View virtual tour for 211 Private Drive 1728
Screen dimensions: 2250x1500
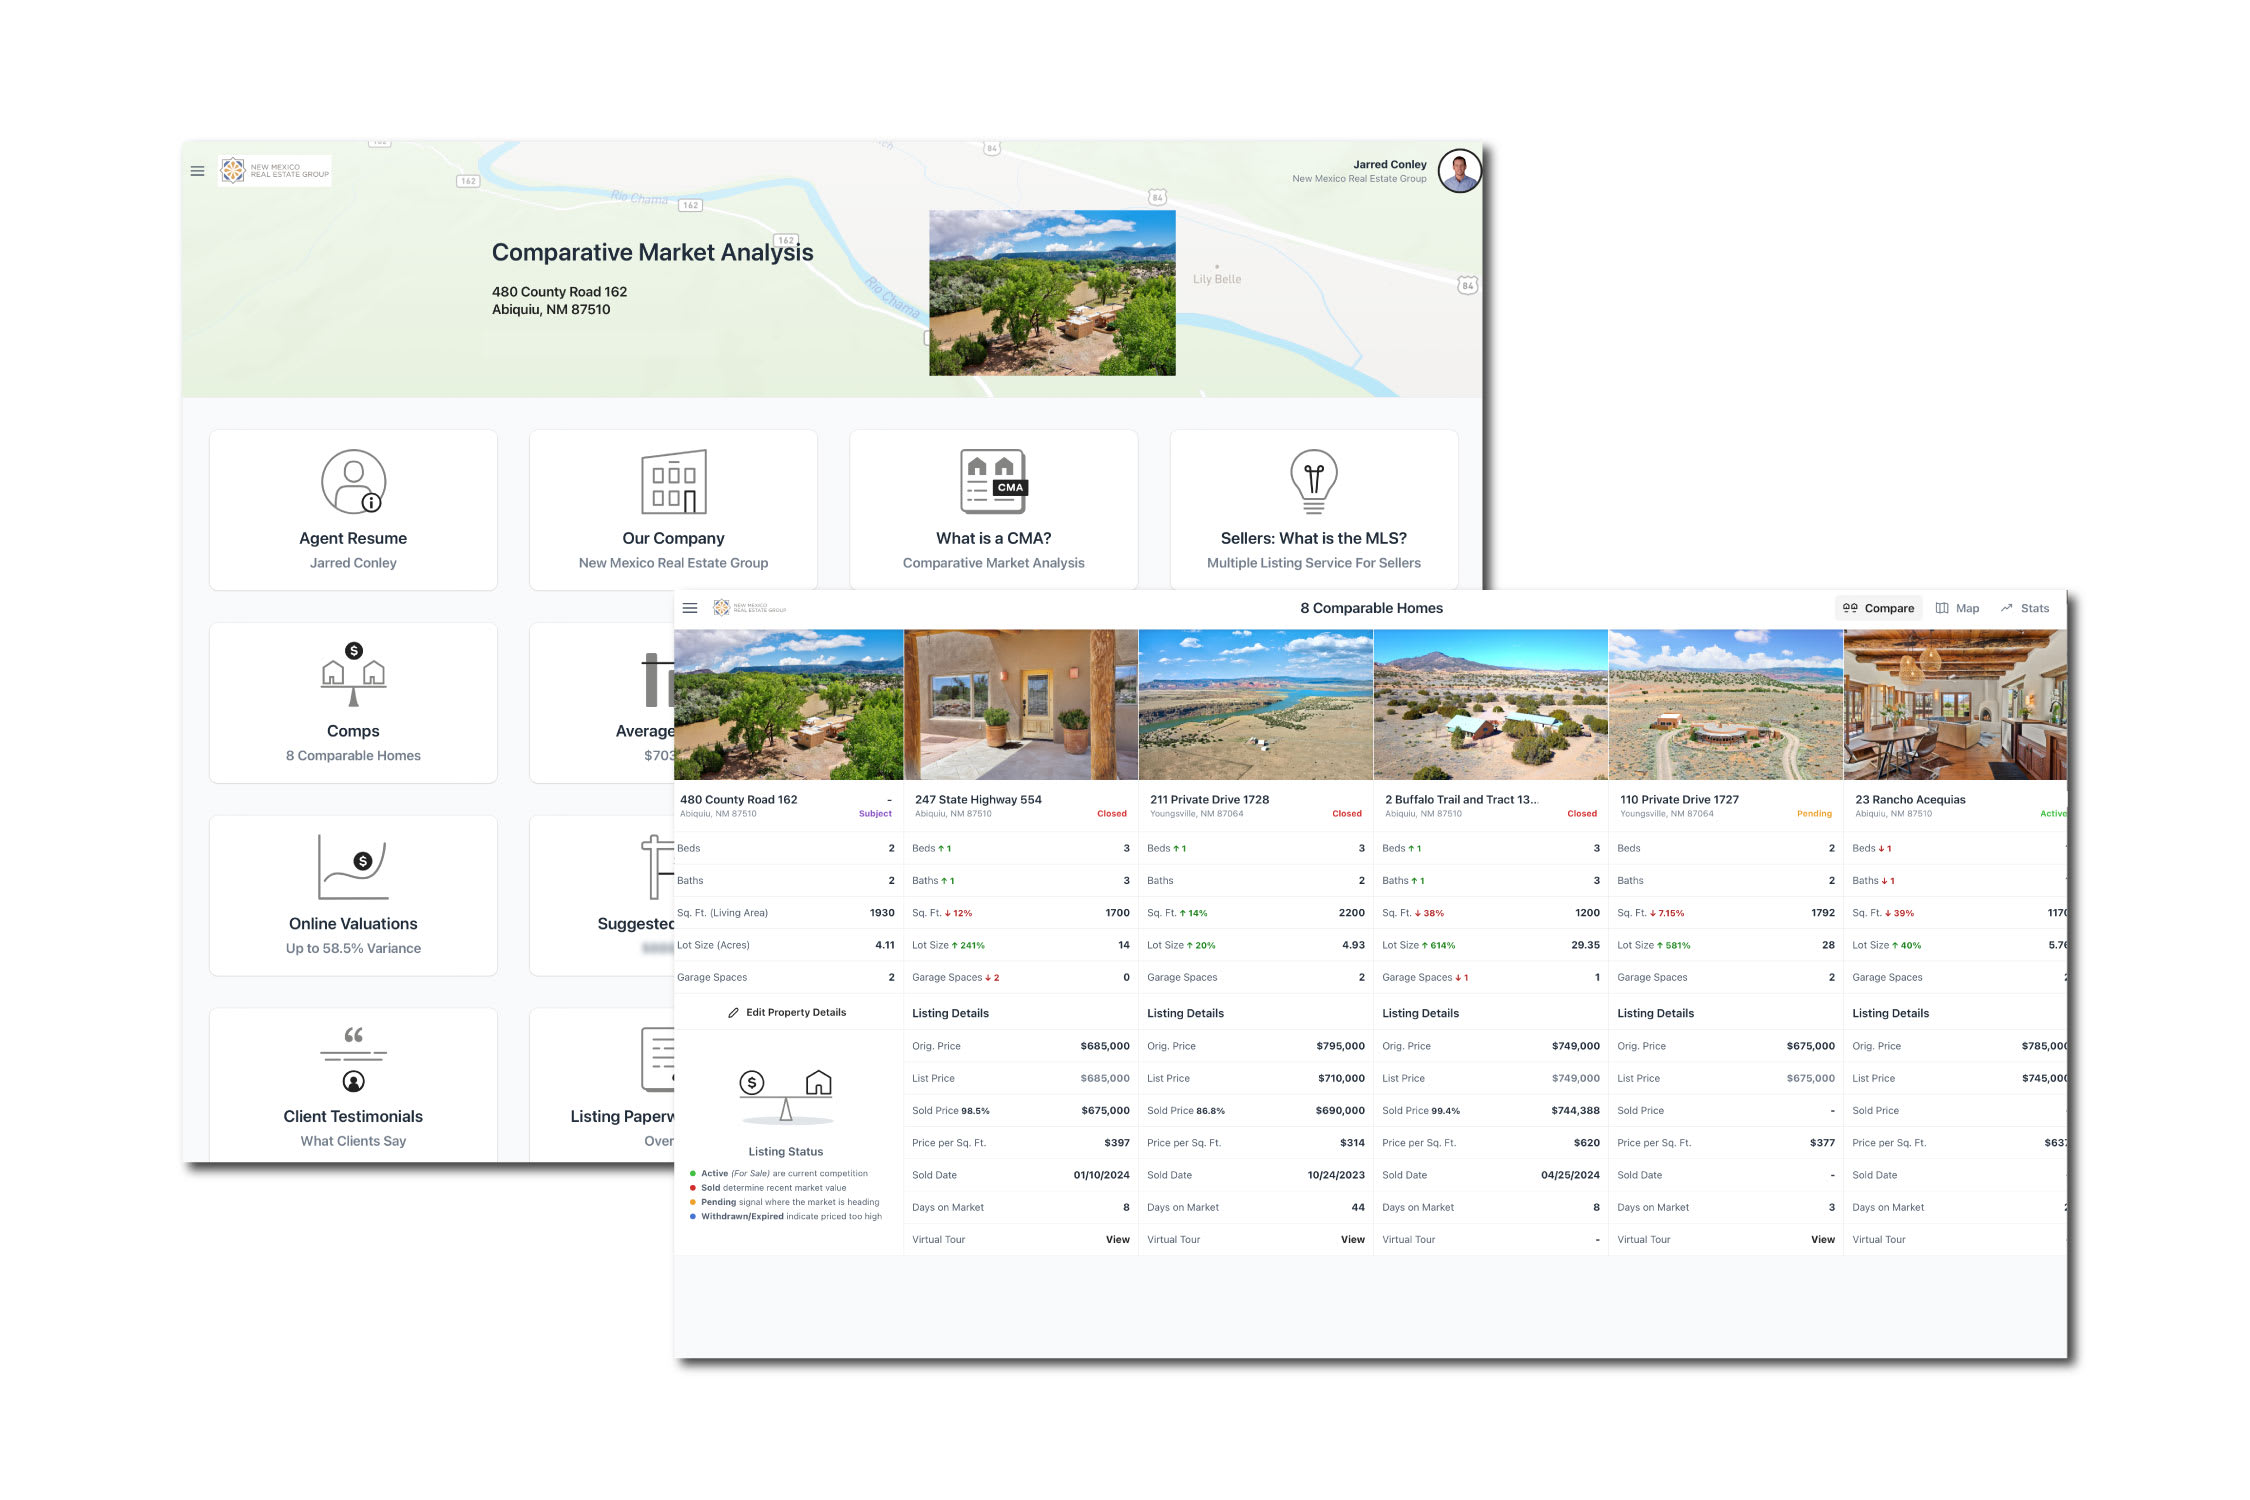click(1352, 1240)
